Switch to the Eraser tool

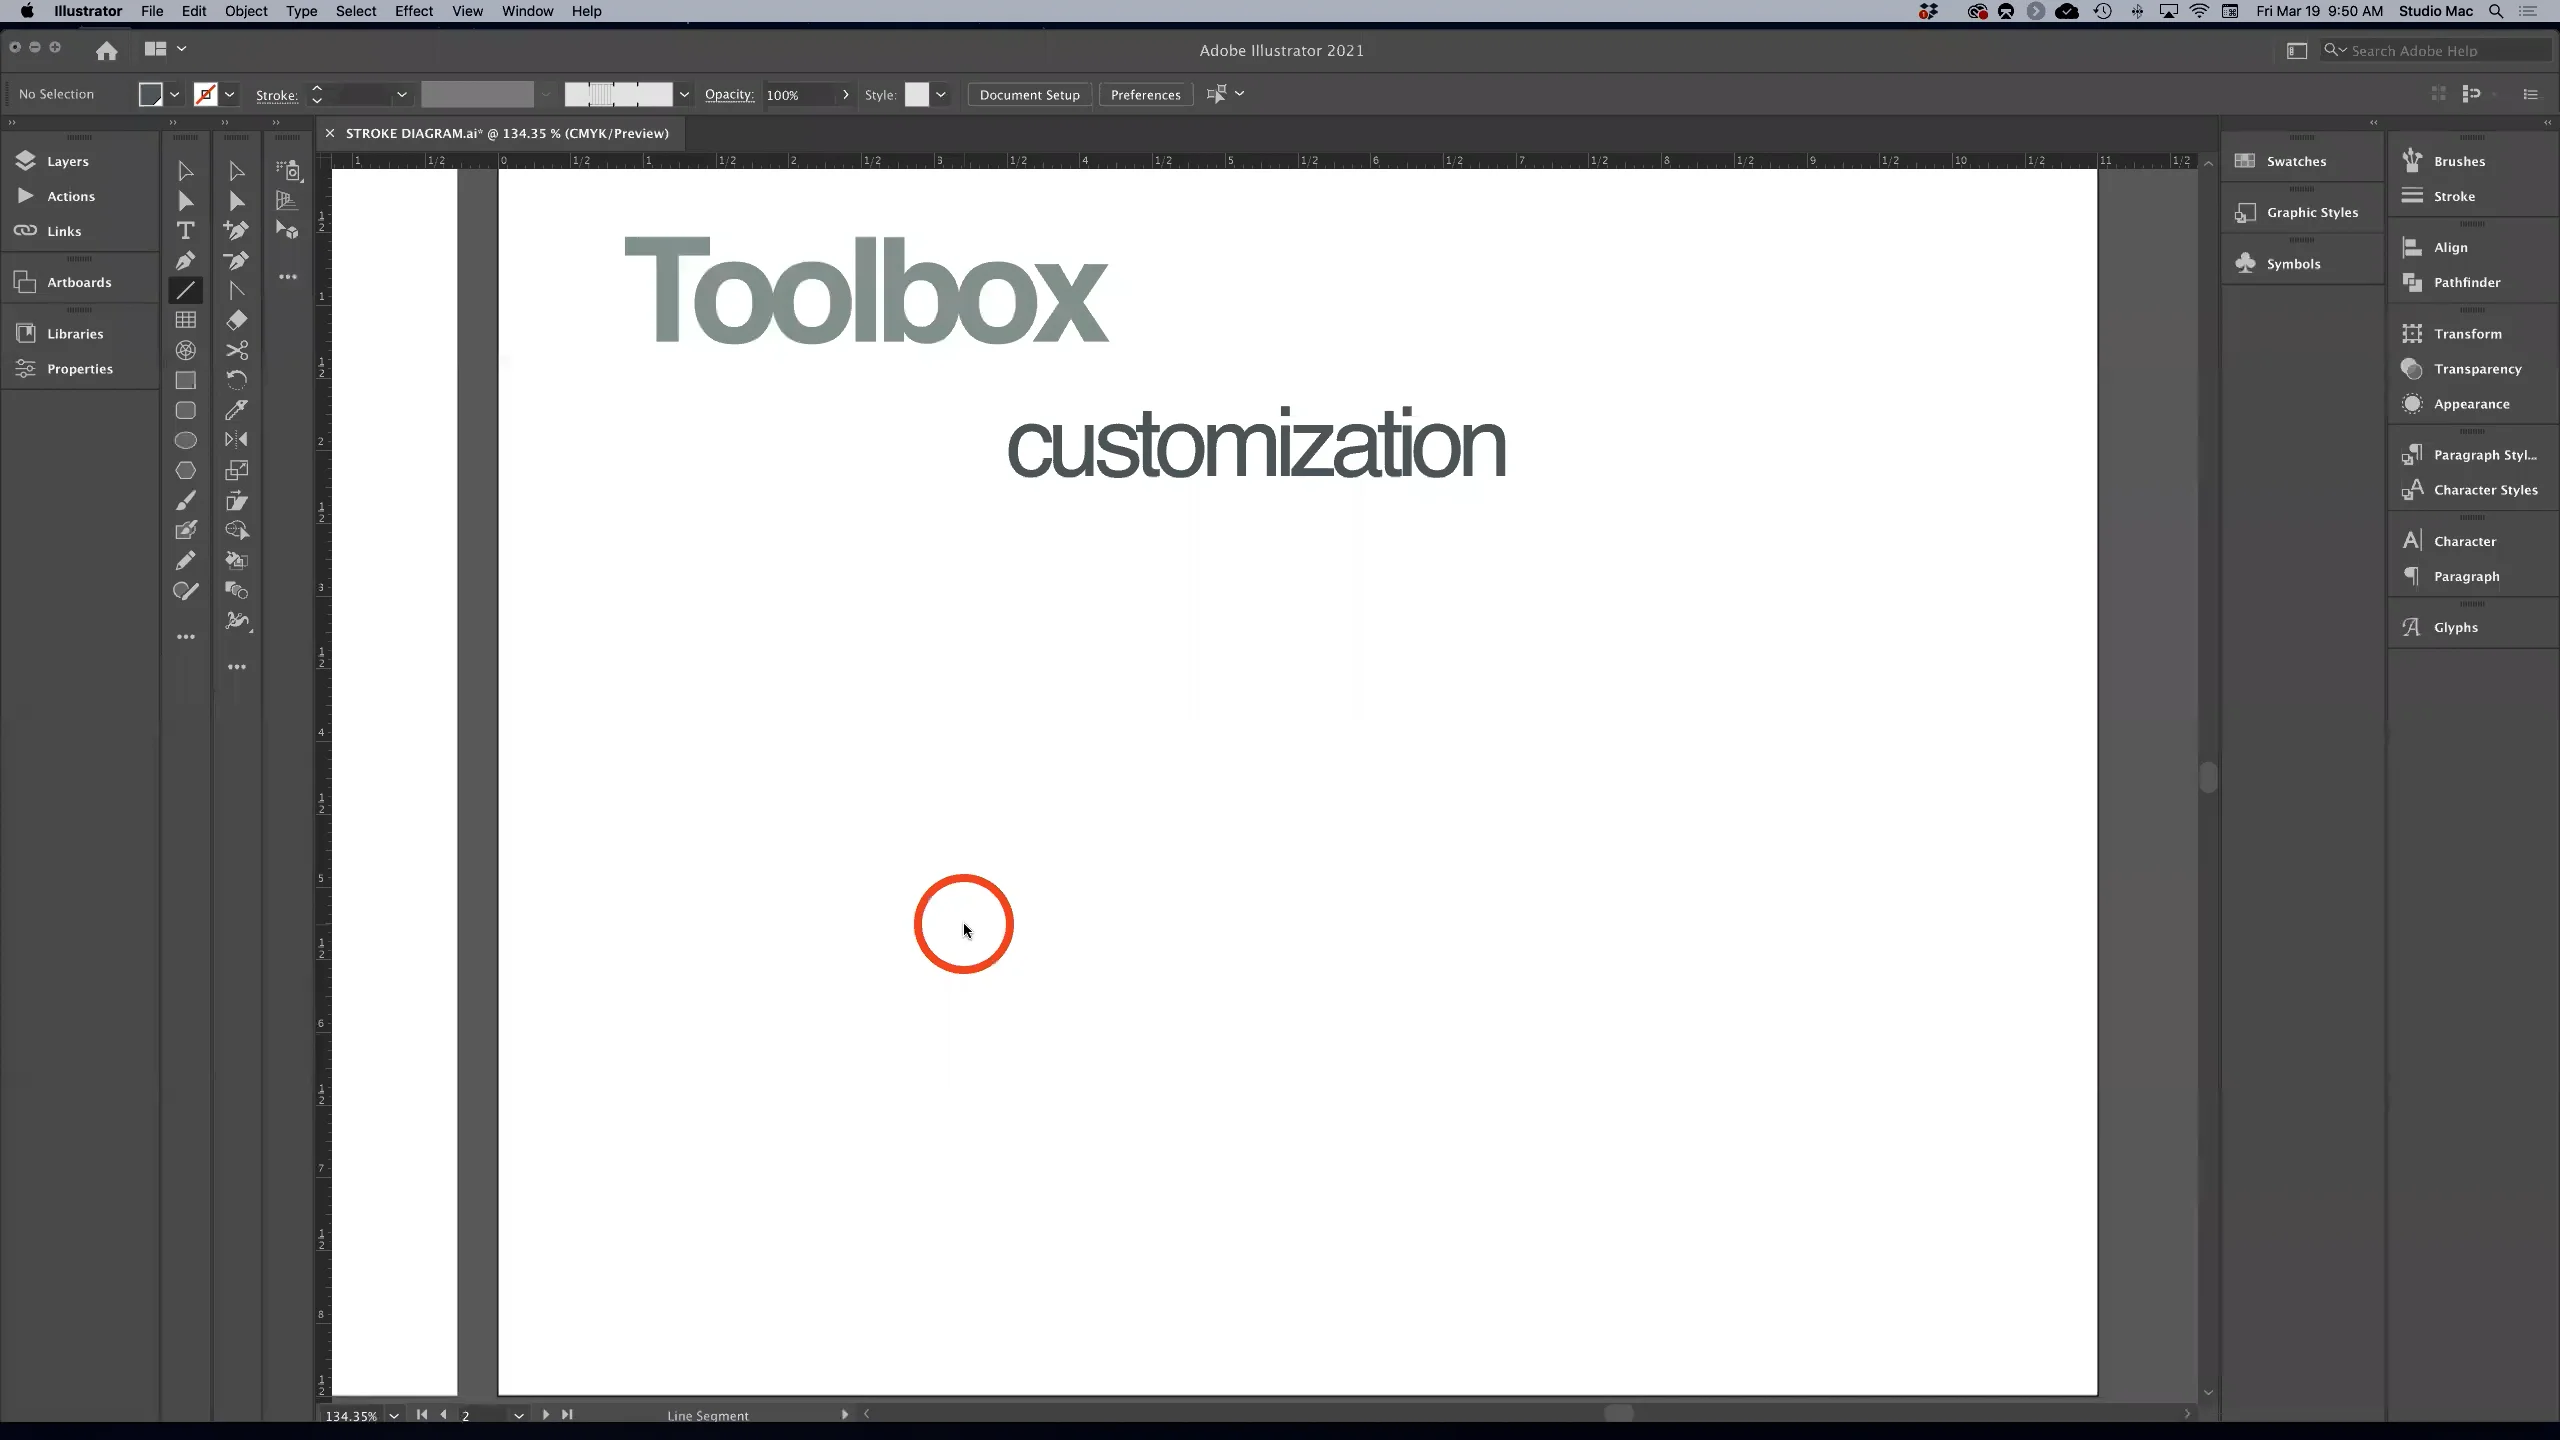pyautogui.click(x=237, y=320)
